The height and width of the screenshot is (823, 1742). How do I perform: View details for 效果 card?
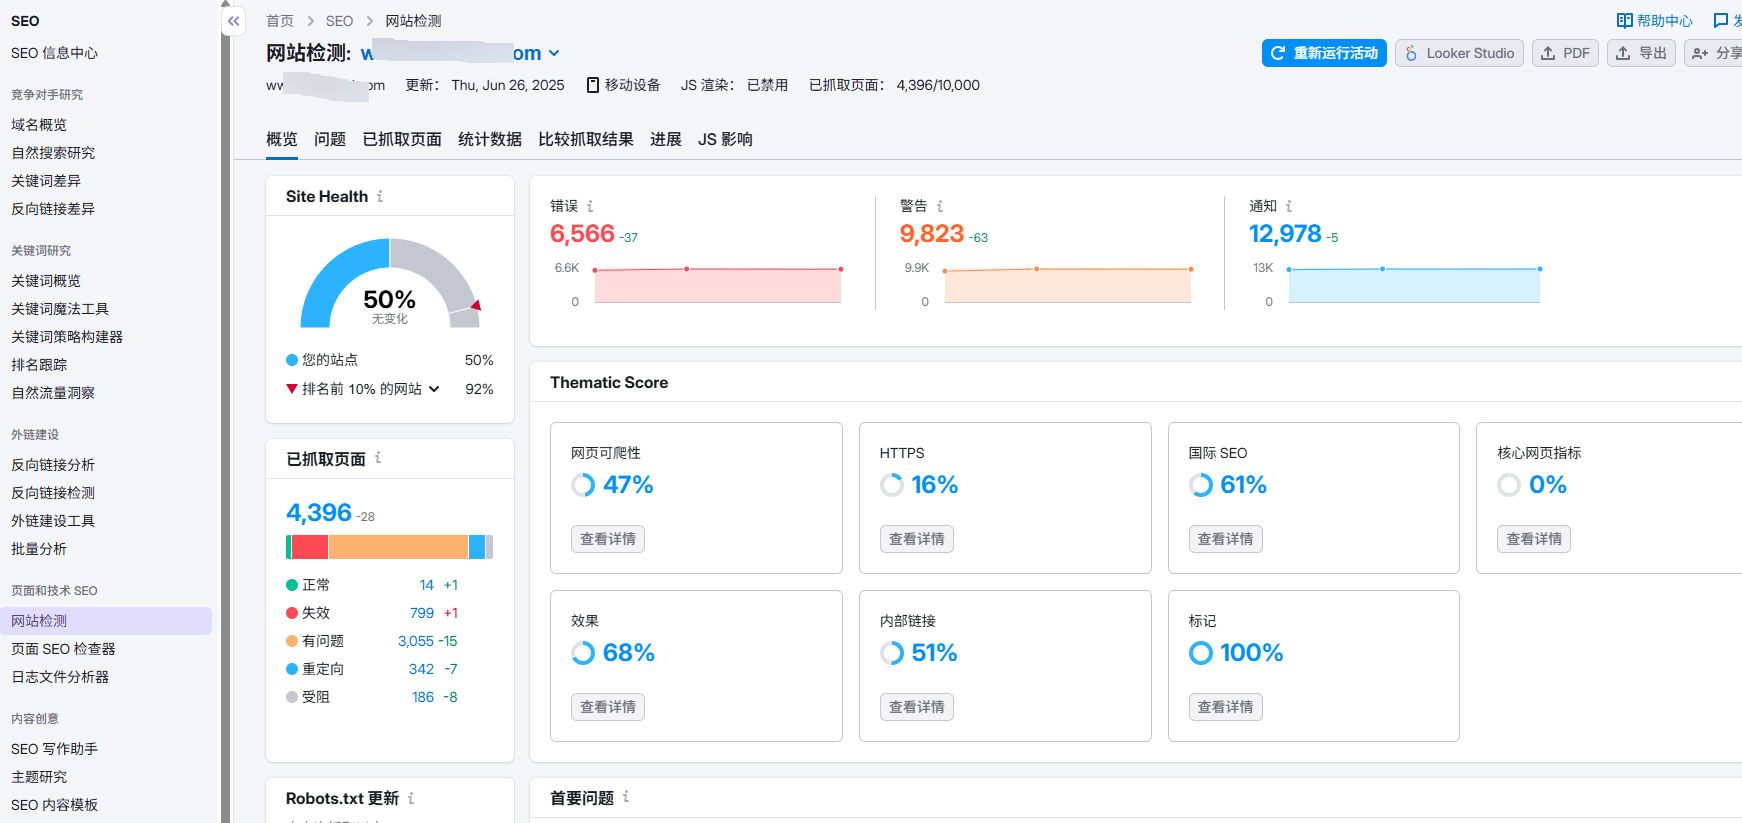[x=608, y=707]
